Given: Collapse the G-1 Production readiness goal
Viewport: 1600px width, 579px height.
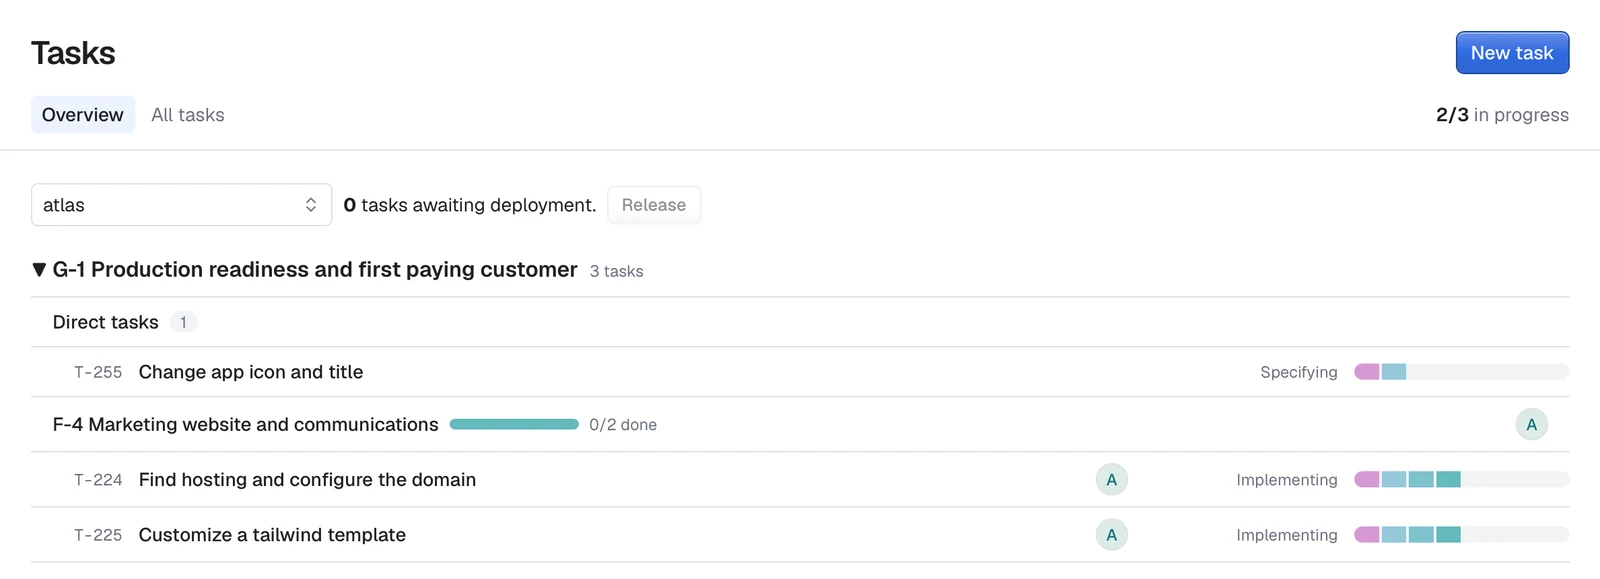Looking at the screenshot, I should (39, 270).
